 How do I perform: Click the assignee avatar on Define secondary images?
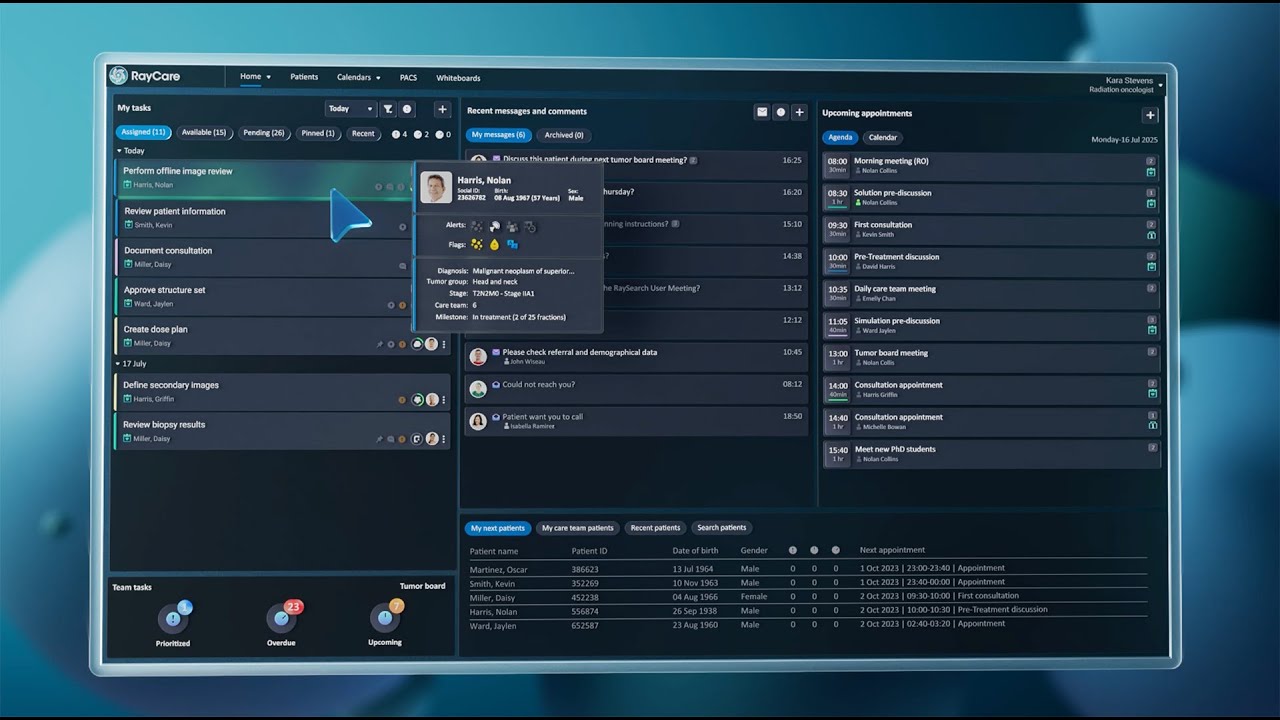pos(432,400)
